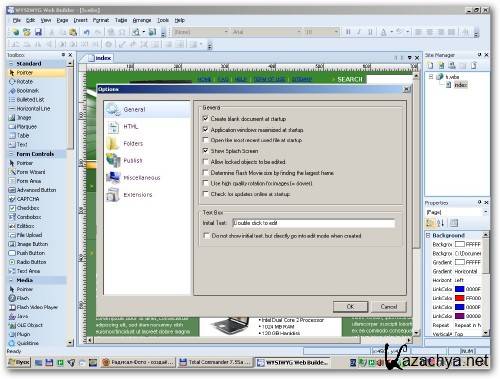Select the Advanced Button tool

click(36, 190)
